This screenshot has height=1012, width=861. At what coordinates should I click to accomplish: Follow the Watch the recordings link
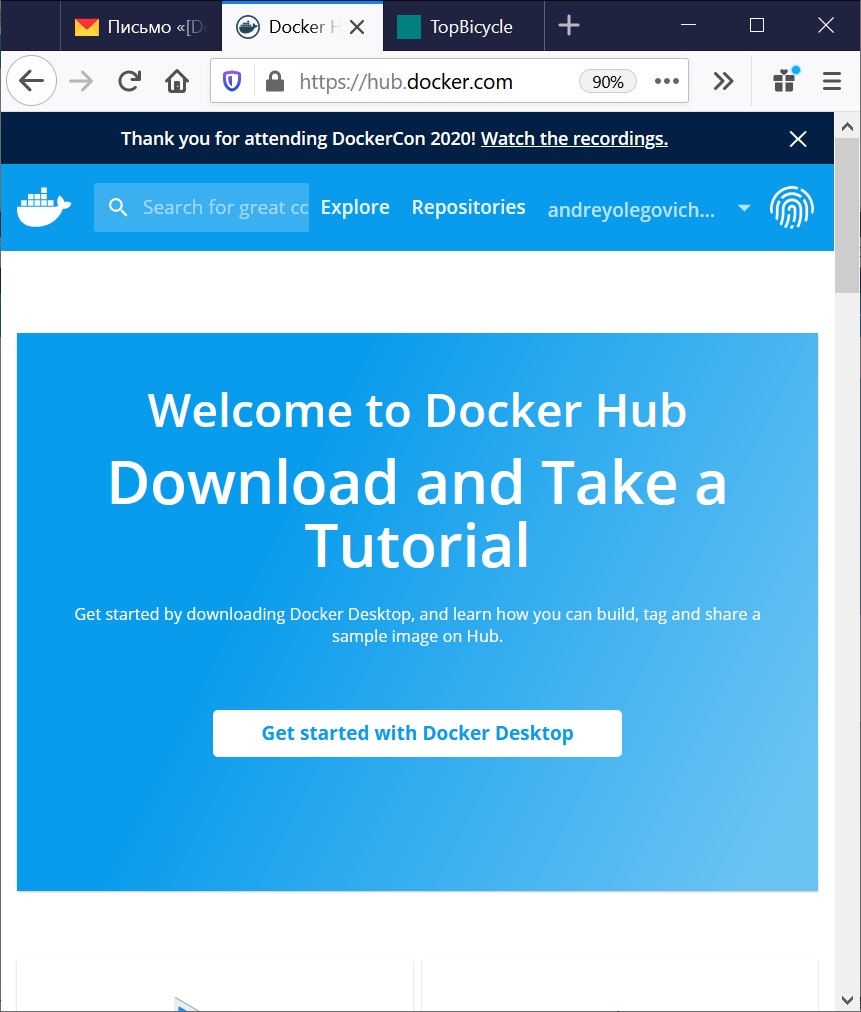(x=574, y=139)
